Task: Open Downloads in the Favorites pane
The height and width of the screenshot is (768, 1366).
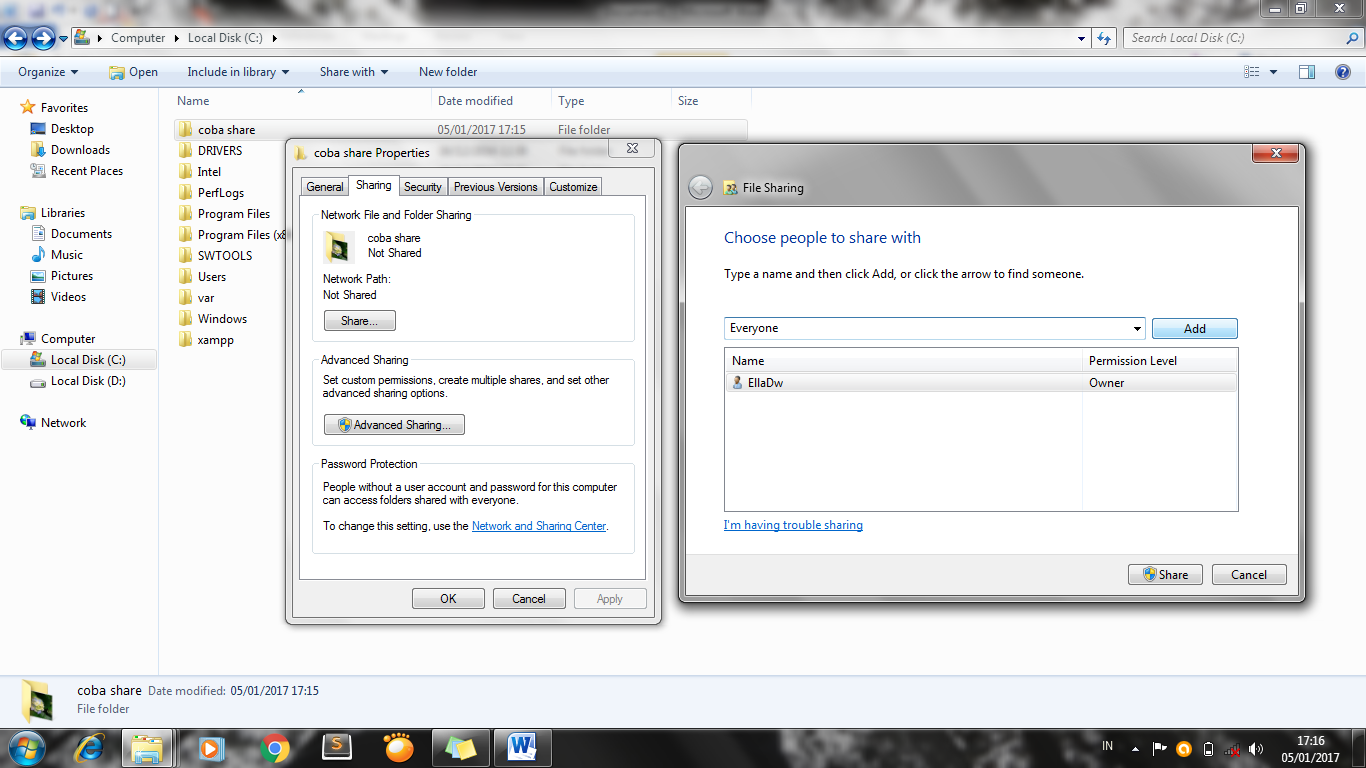Action: coord(80,150)
